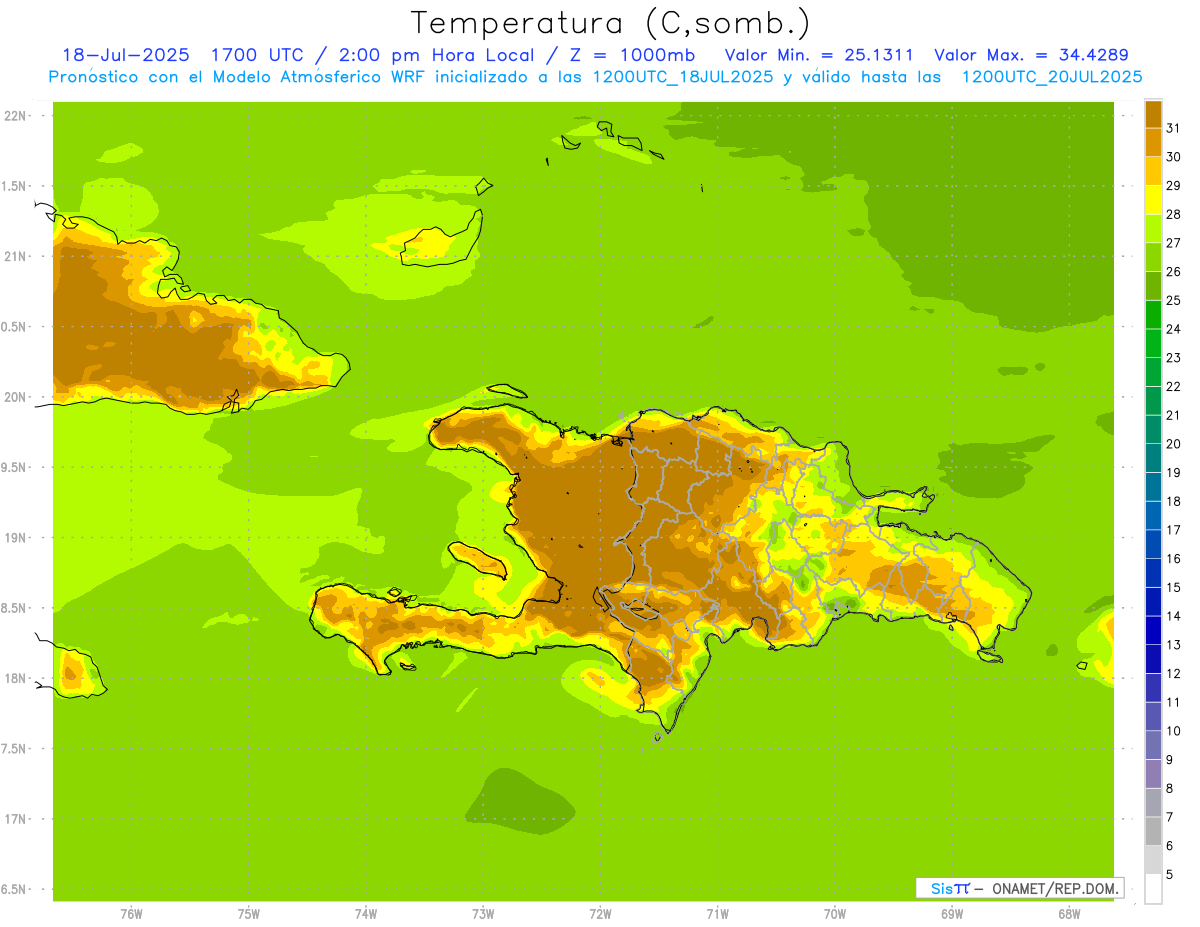Screen dimensions: 1200x927
Task: Select the date "18-Jul-2025" in the header
Action: click(x=126, y=55)
